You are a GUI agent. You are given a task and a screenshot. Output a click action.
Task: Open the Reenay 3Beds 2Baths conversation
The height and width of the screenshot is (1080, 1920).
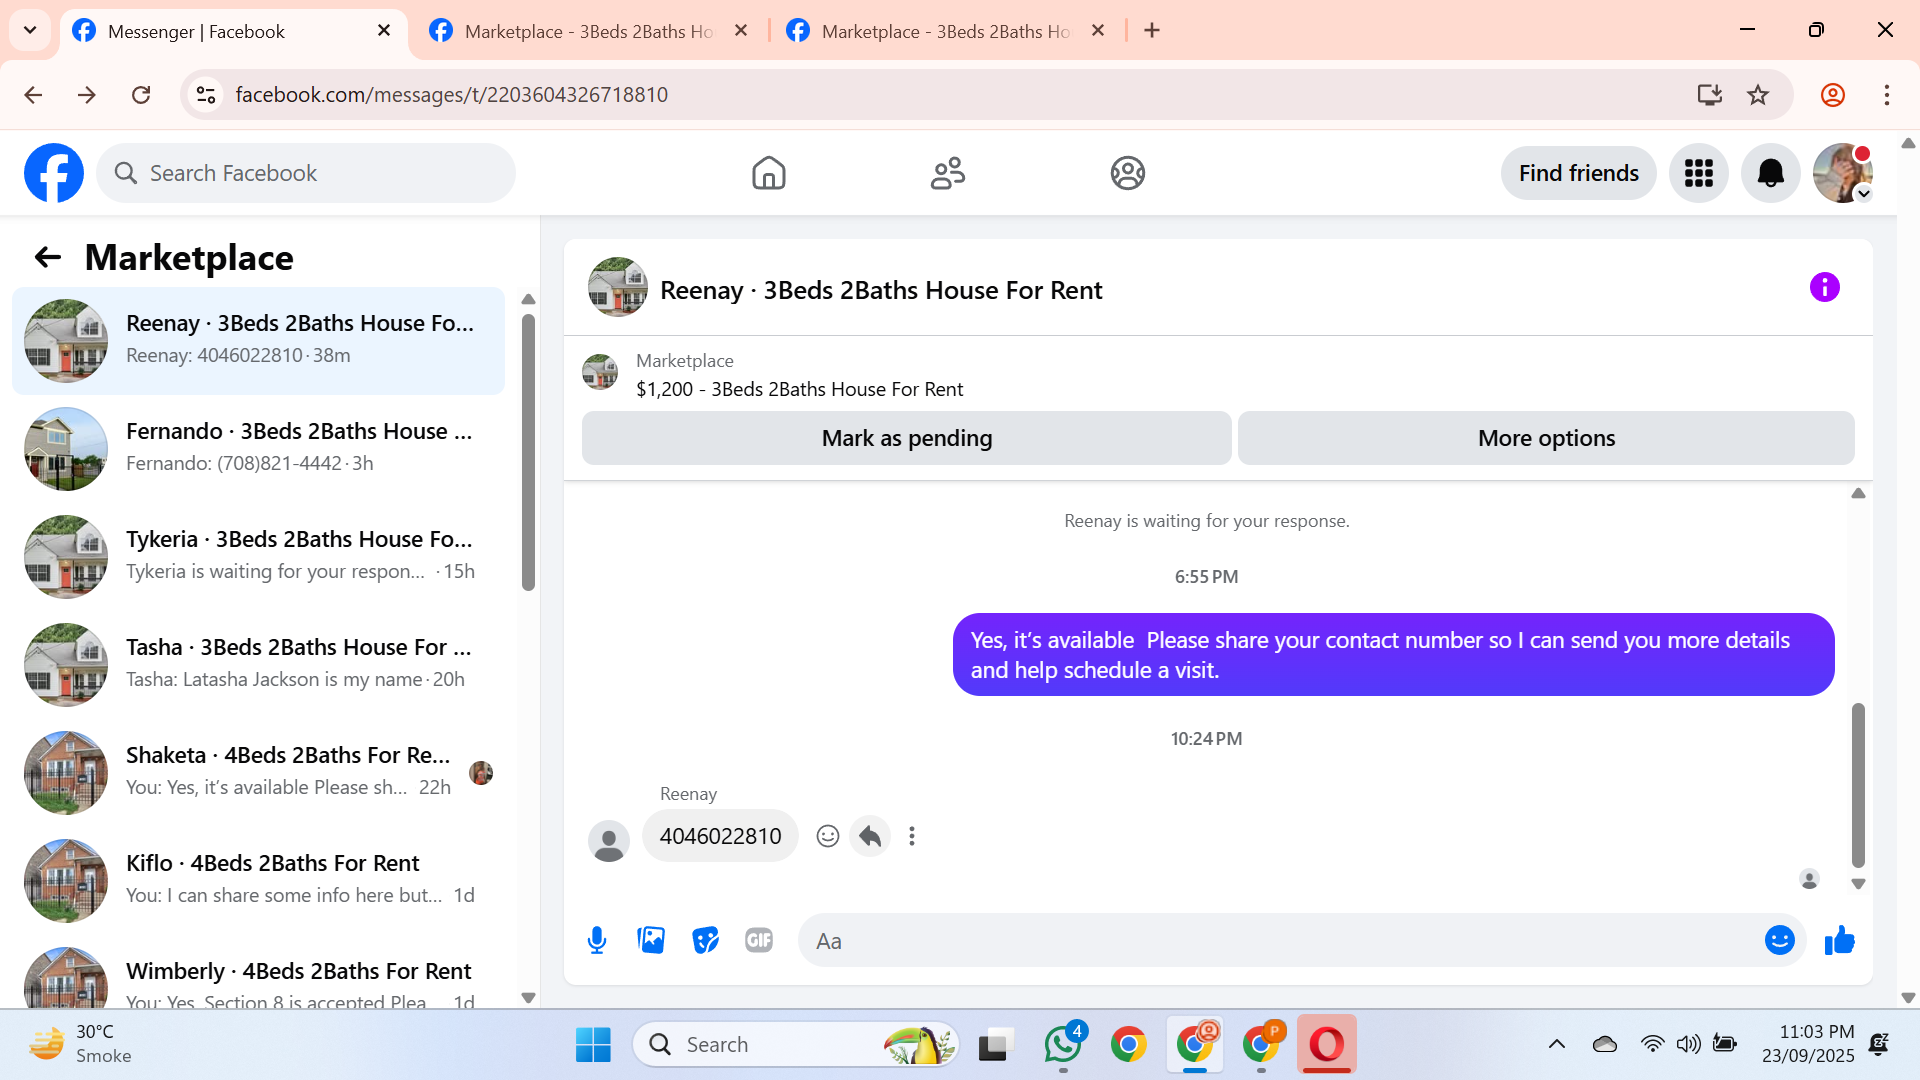[258, 341]
